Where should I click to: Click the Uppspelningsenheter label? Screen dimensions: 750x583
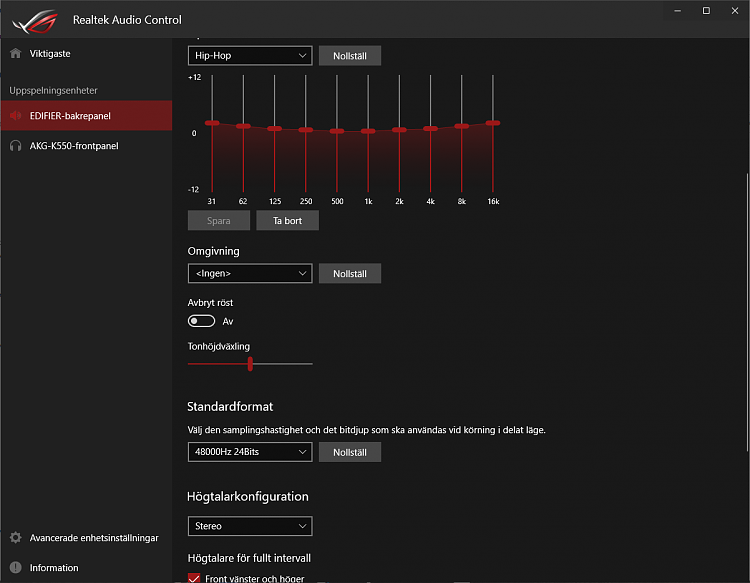[53, 90]
